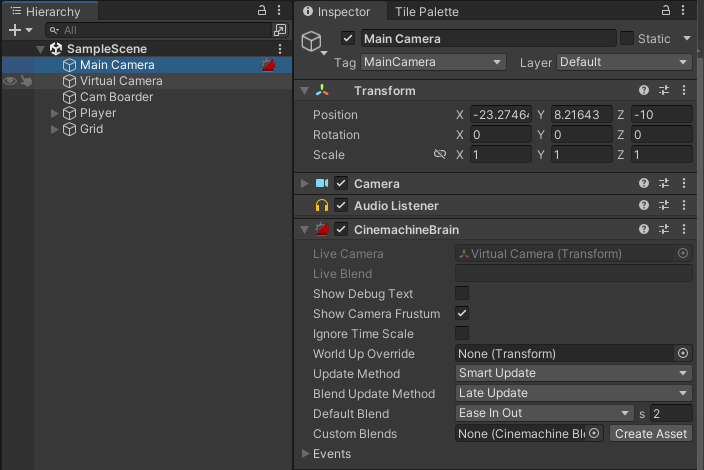Open Static flags dropdown arrow
Image resolution: width=704 pixels, height=470 pixels.
coord(687,38)
